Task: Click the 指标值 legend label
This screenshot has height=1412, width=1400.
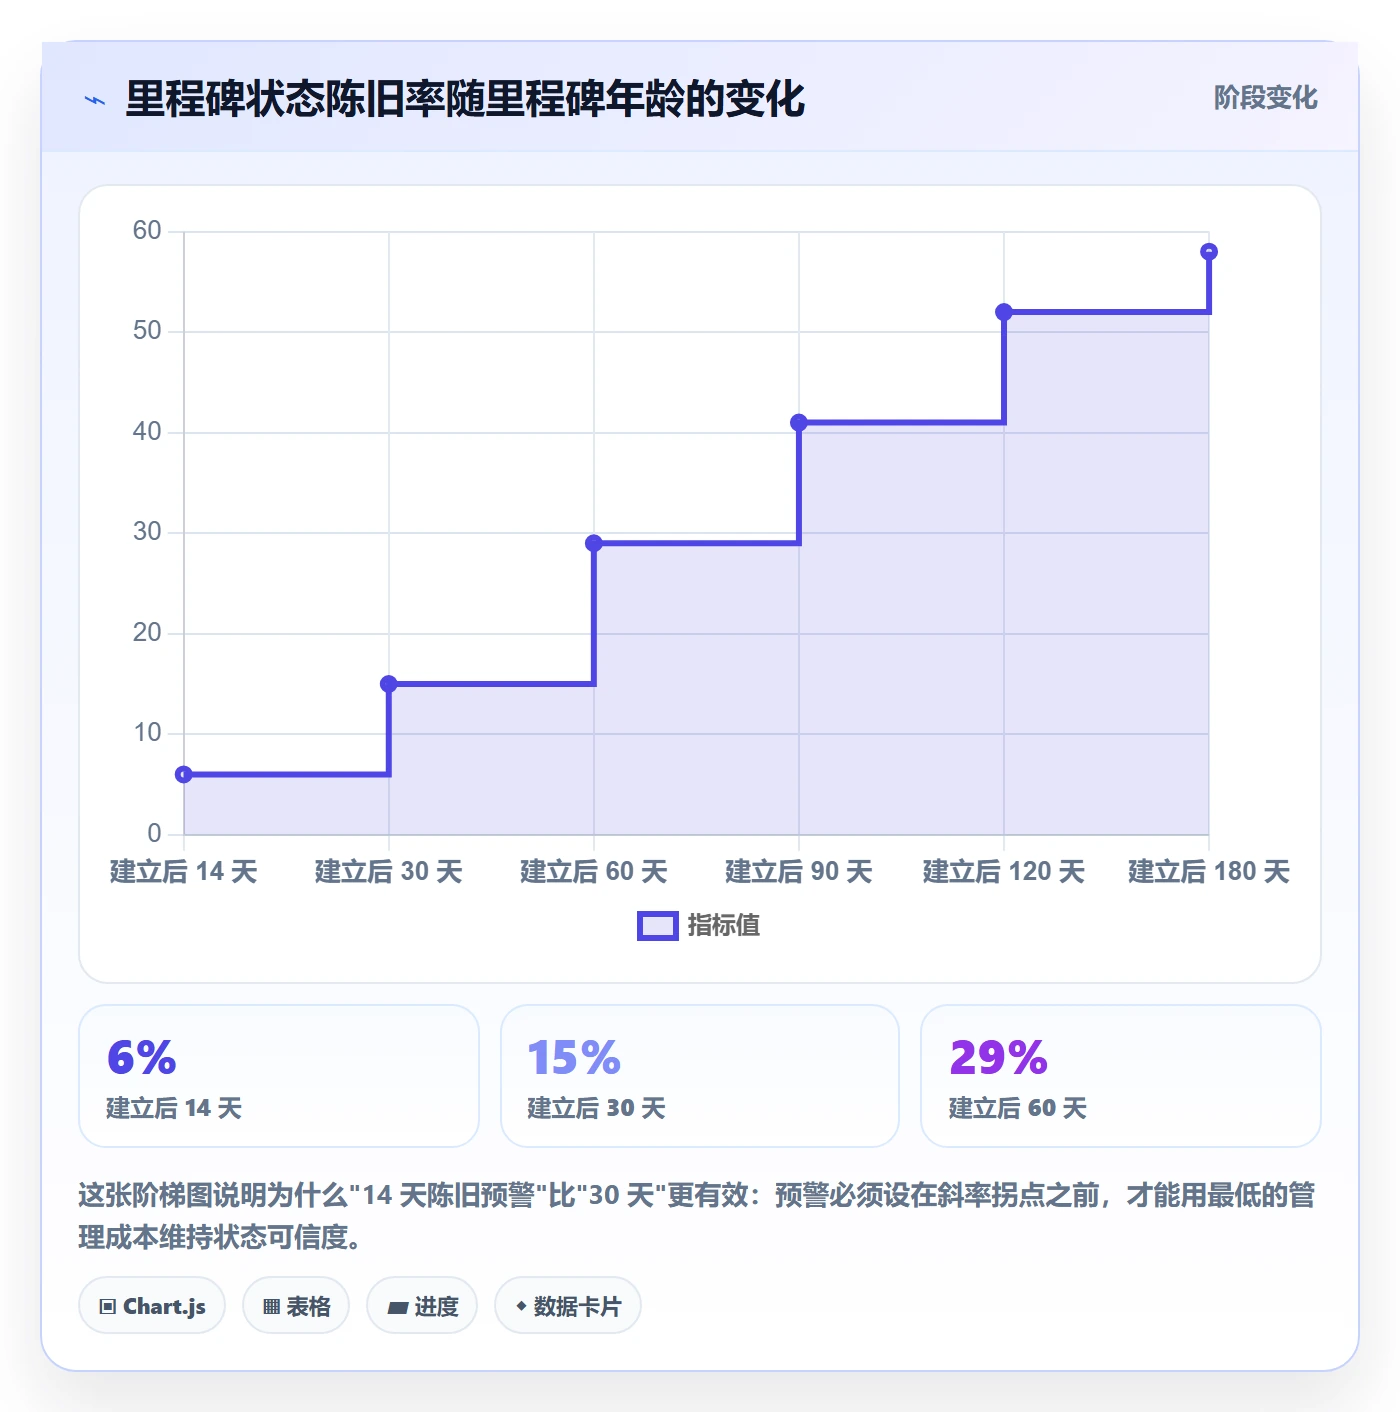Action: 724,926
